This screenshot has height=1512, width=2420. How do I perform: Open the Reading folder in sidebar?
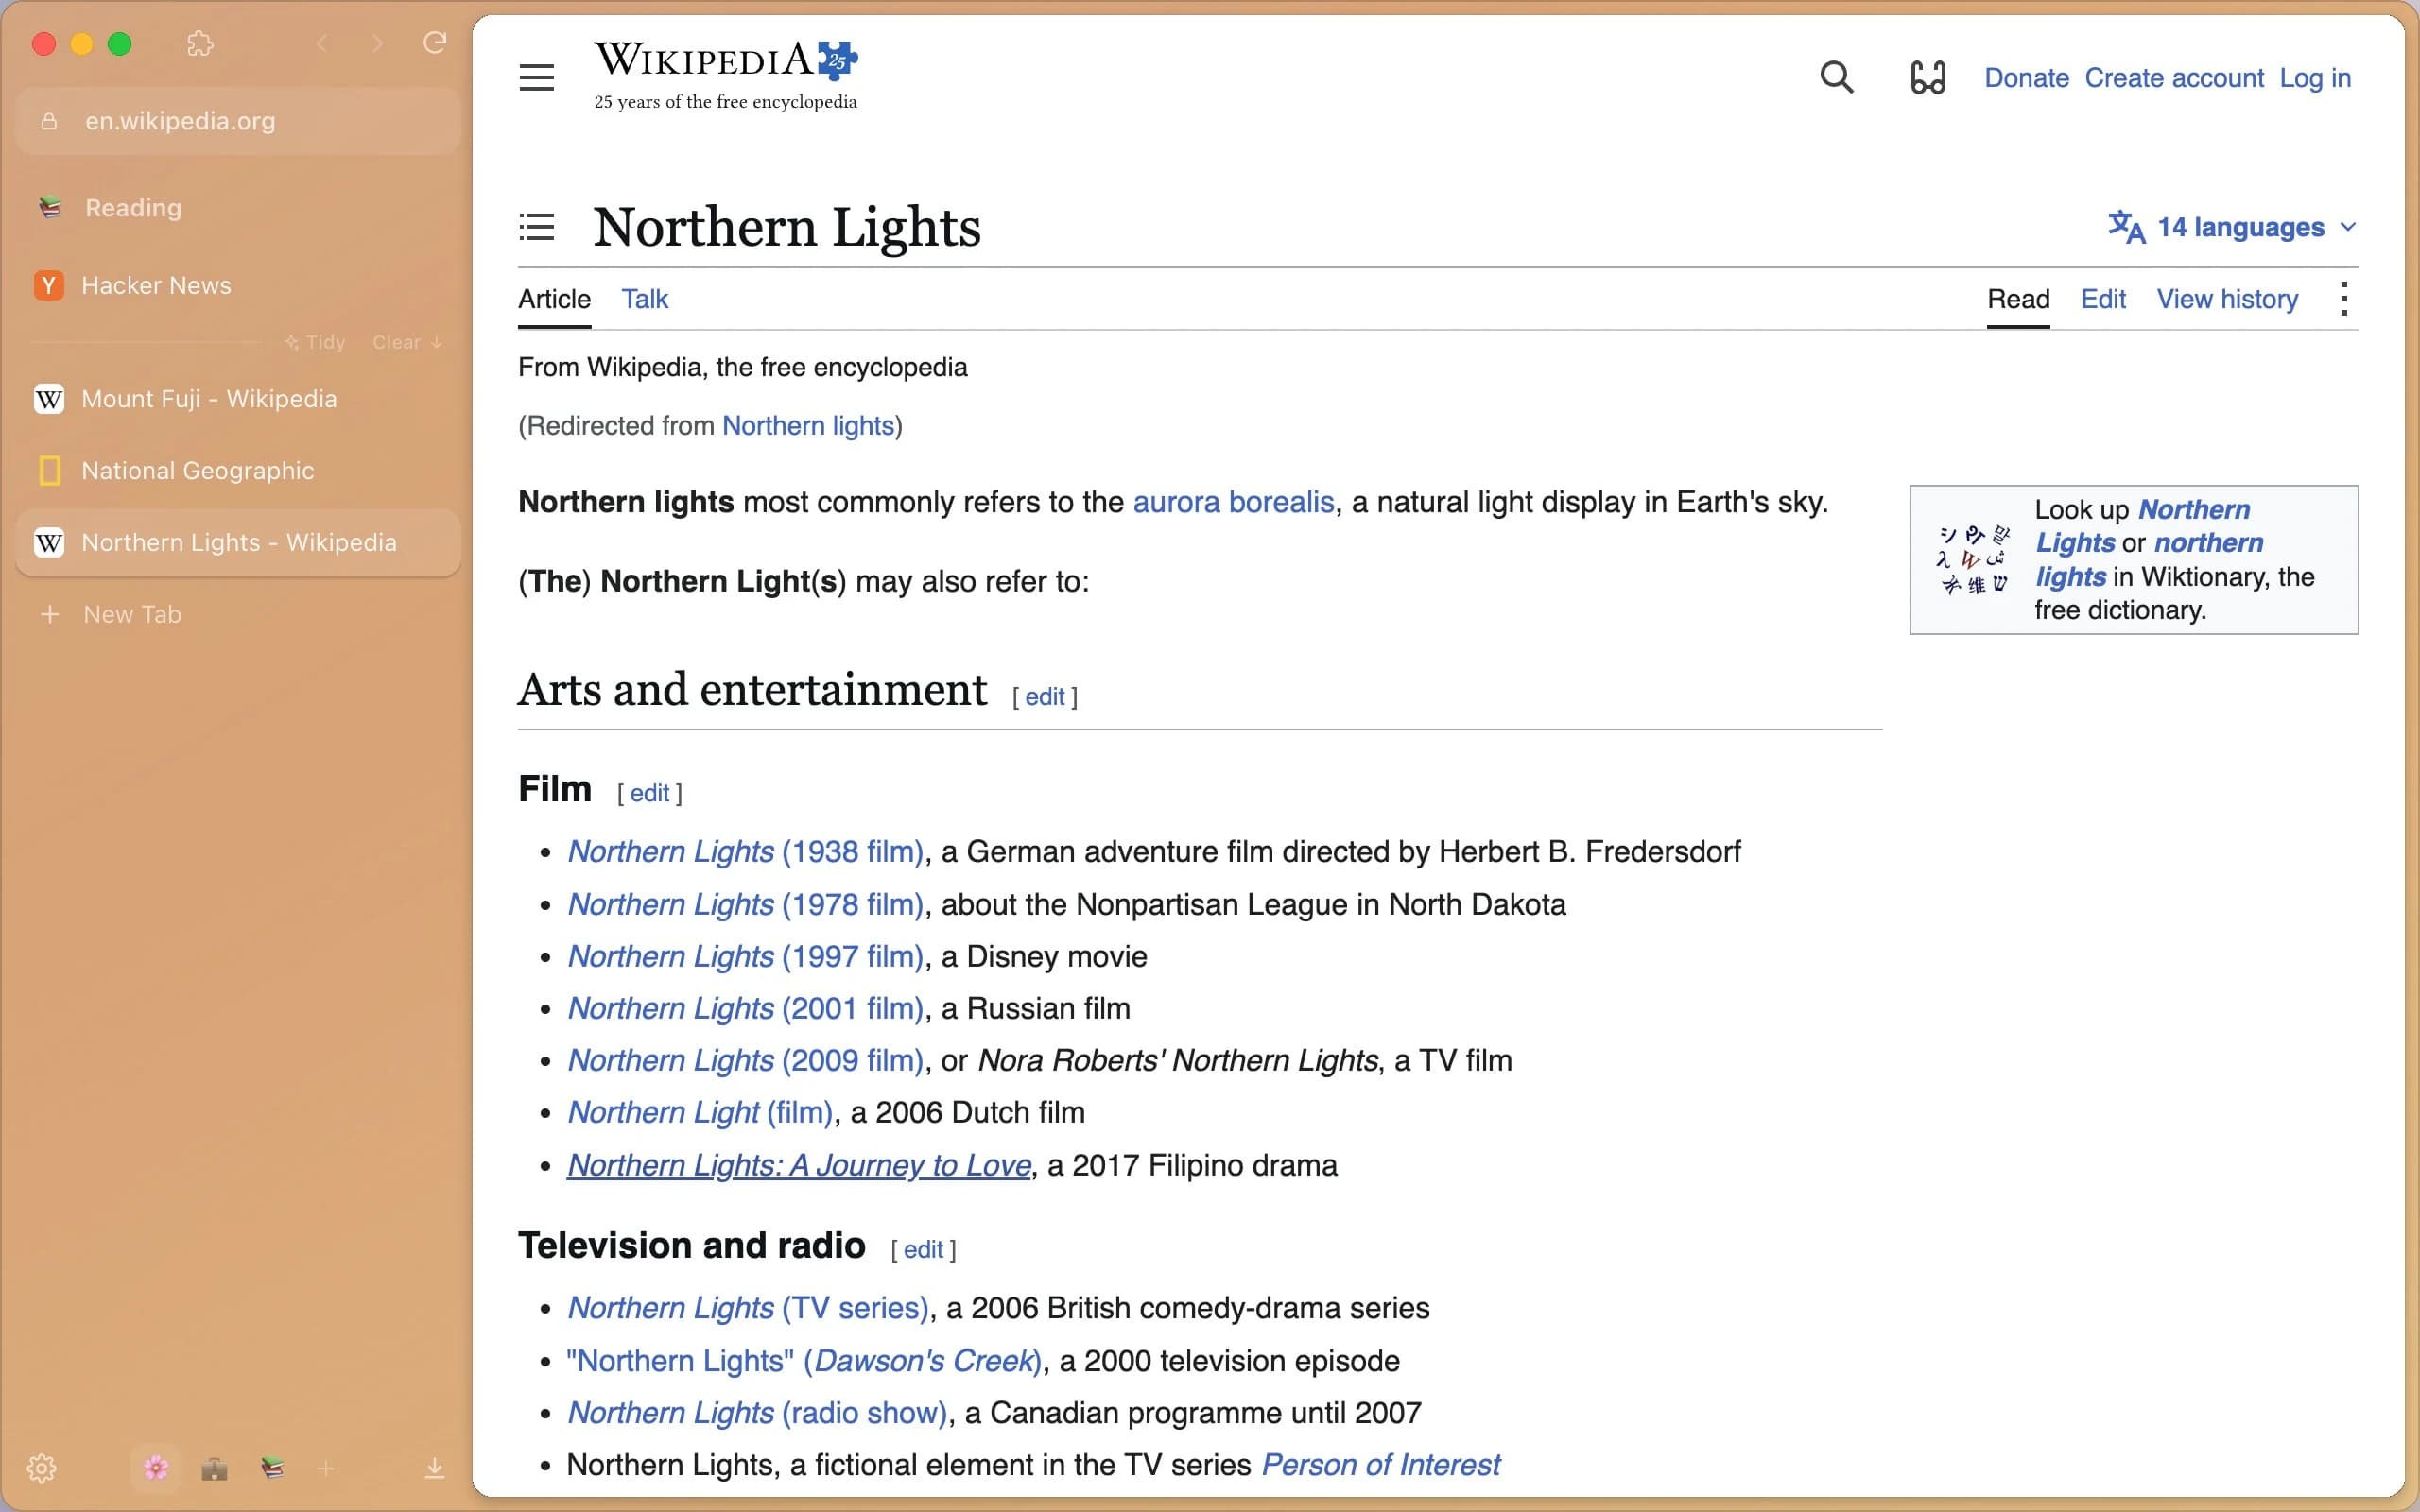point(238,207)
